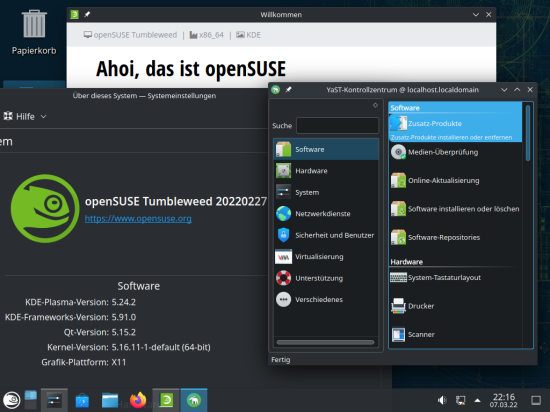Click the Fertig status bar text
The width and height of the screenshot is (550, 412).
(281, 360)
